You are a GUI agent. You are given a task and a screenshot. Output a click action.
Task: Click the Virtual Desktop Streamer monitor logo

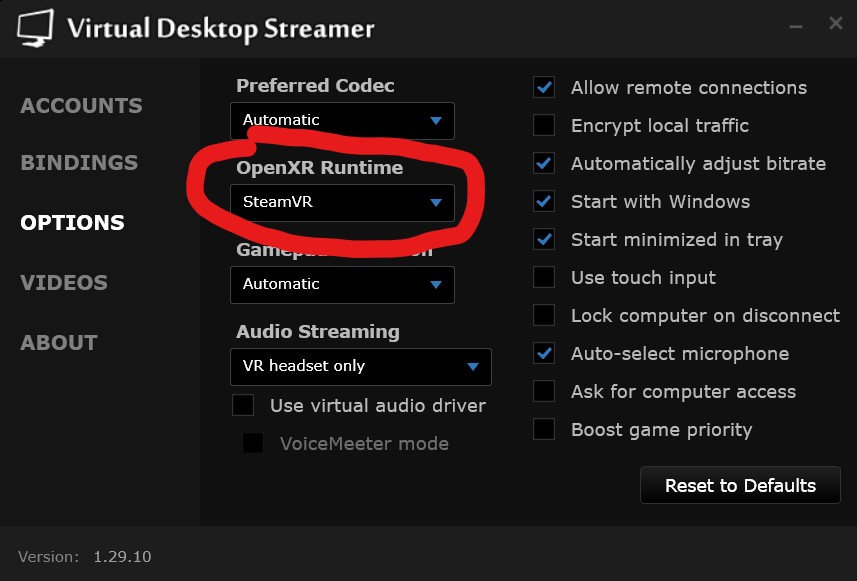35,28
